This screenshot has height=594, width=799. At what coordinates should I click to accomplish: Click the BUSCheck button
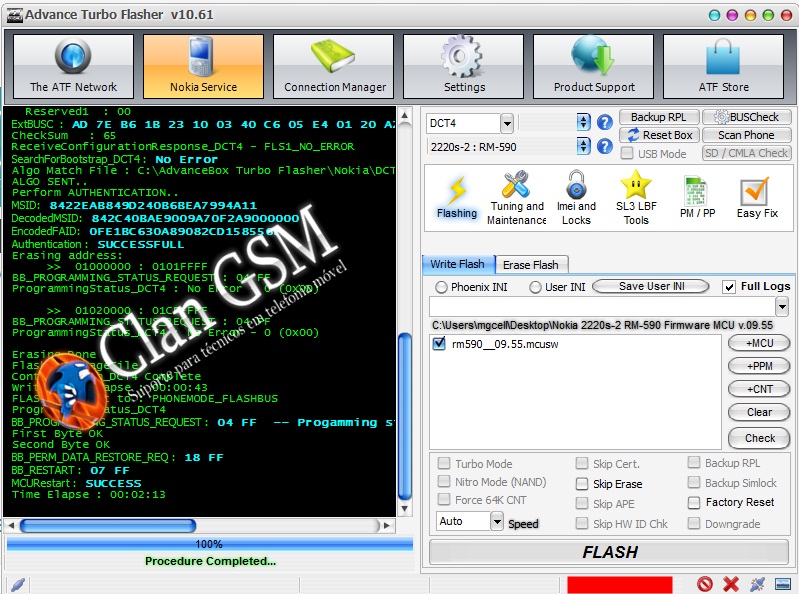(747, 117)
